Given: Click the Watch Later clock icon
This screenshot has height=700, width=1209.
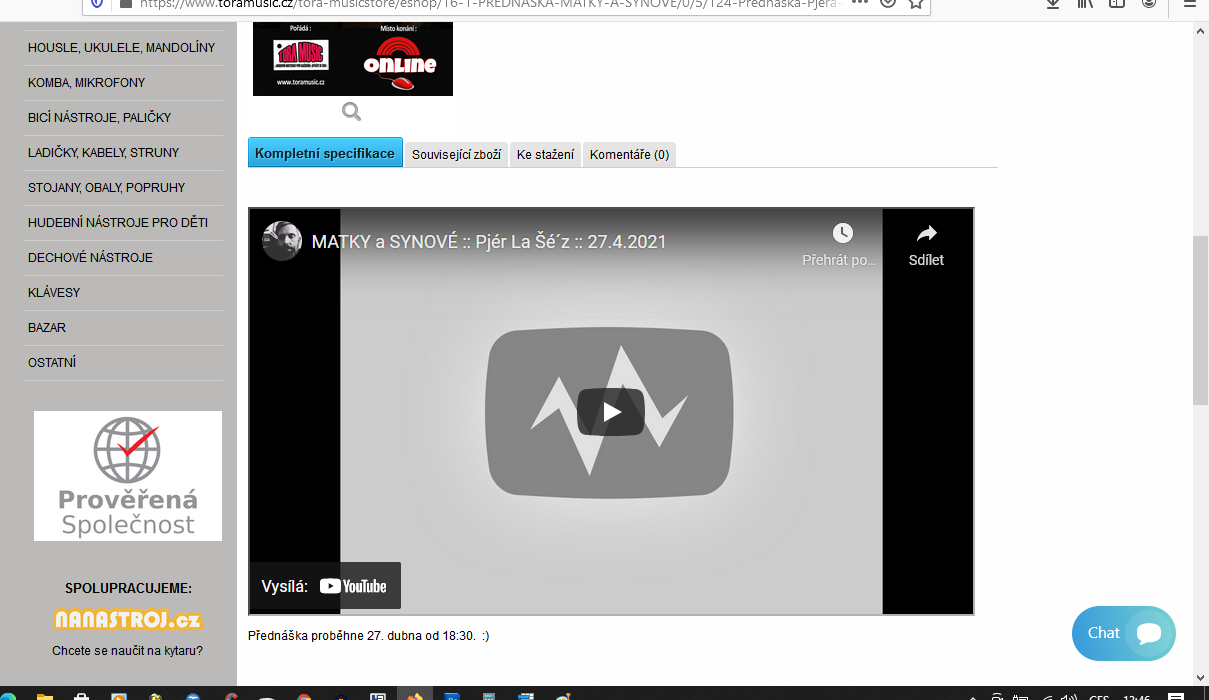Looking at the screenshot, I should pos(842,234).
